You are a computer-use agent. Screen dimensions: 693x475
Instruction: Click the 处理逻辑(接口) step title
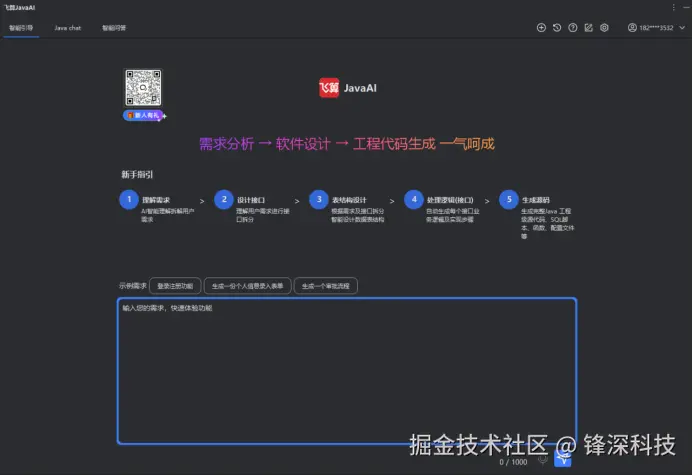(x=450, y=200)
